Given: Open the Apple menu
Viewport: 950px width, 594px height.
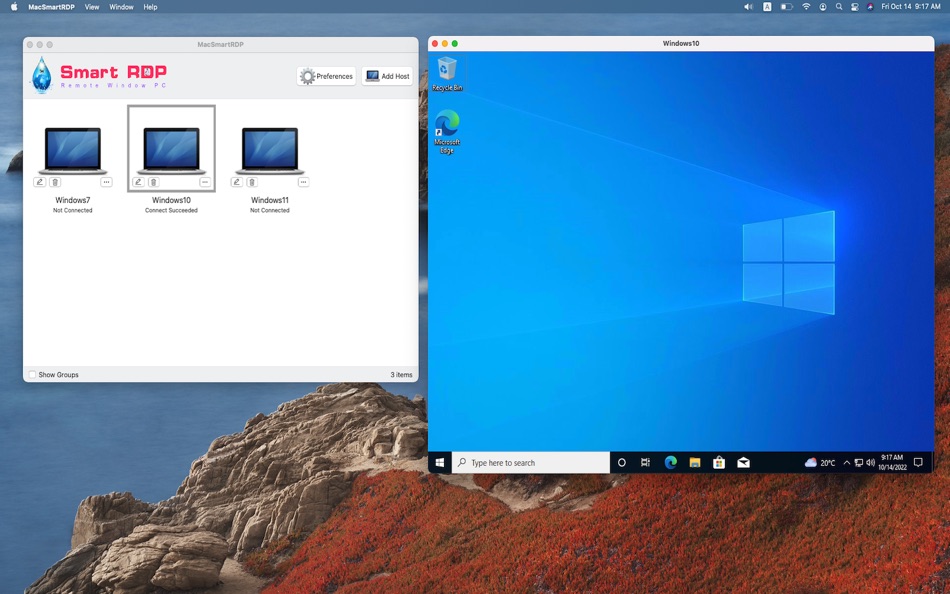Looking at the screenshot, I should coord(14,7).
